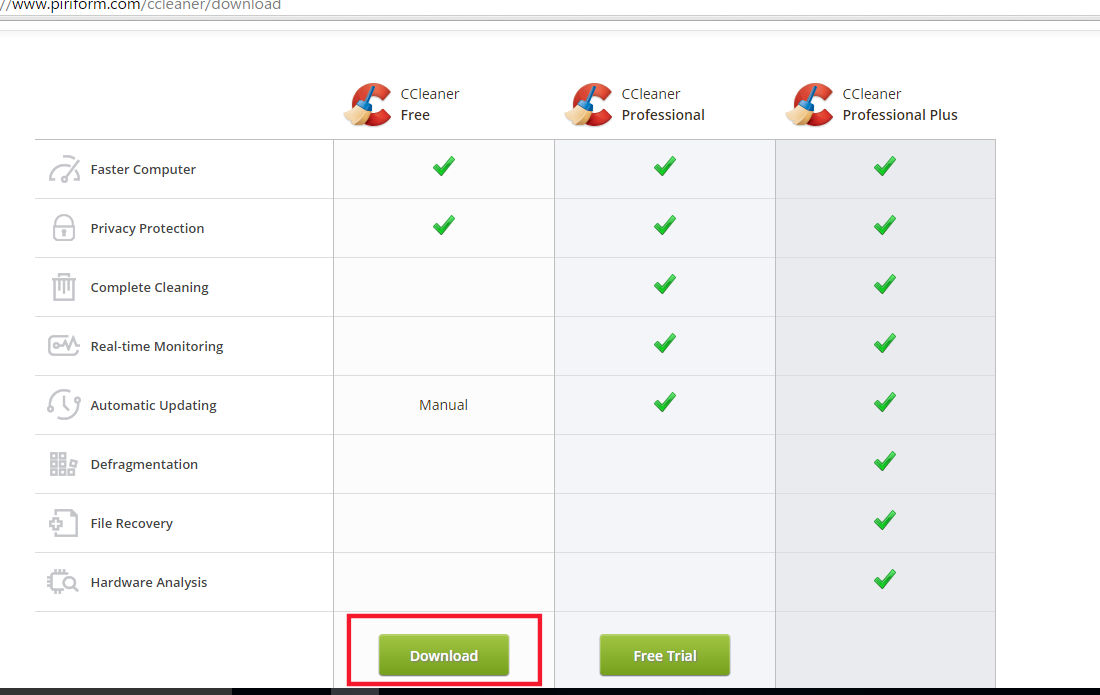Click the Real-time Monitoring pulse icon
The image size is (1100, 695).
(x=64, y=346)
